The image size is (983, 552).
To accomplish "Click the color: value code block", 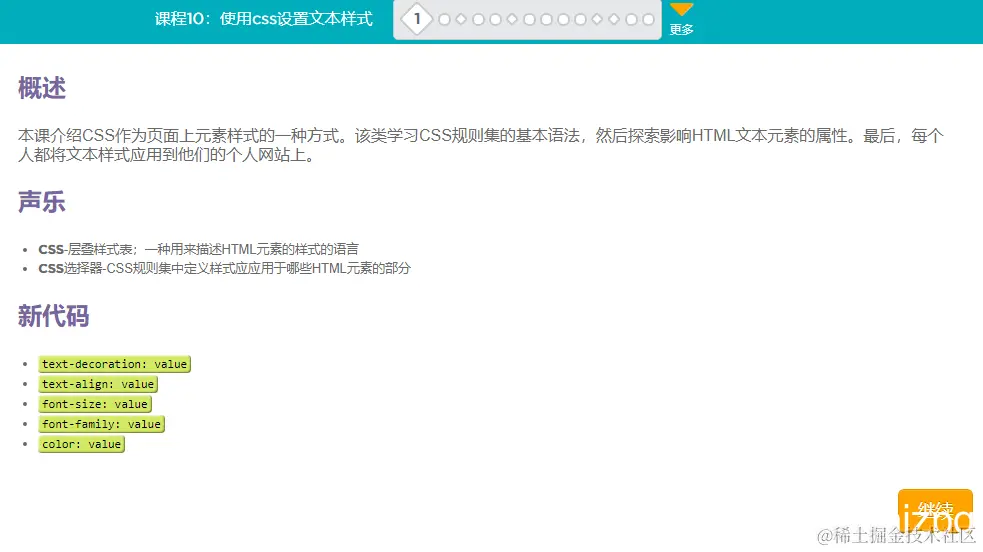I will pyautogui.click(x=81, y=444).
